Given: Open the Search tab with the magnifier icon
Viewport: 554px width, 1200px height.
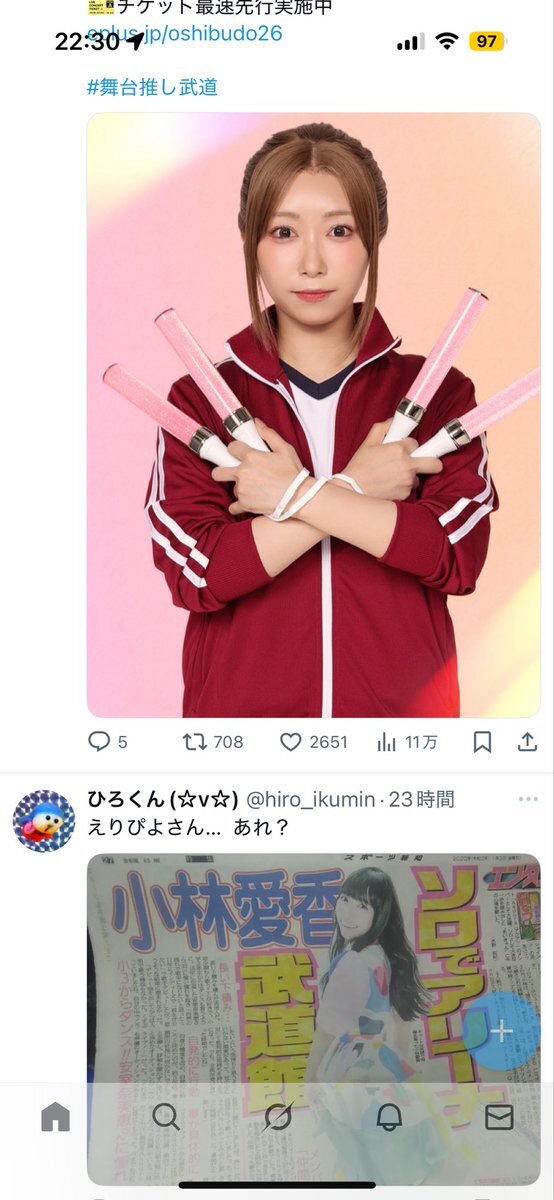Looking at the screenshot, I should coord(166,1116).
